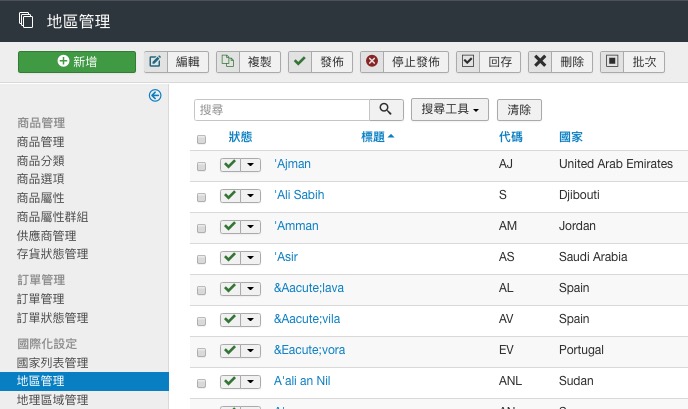Screen dimensions: 688x409
Task: Collapse sidebar with the blue arrow icon
Action: tap(155, 96)
